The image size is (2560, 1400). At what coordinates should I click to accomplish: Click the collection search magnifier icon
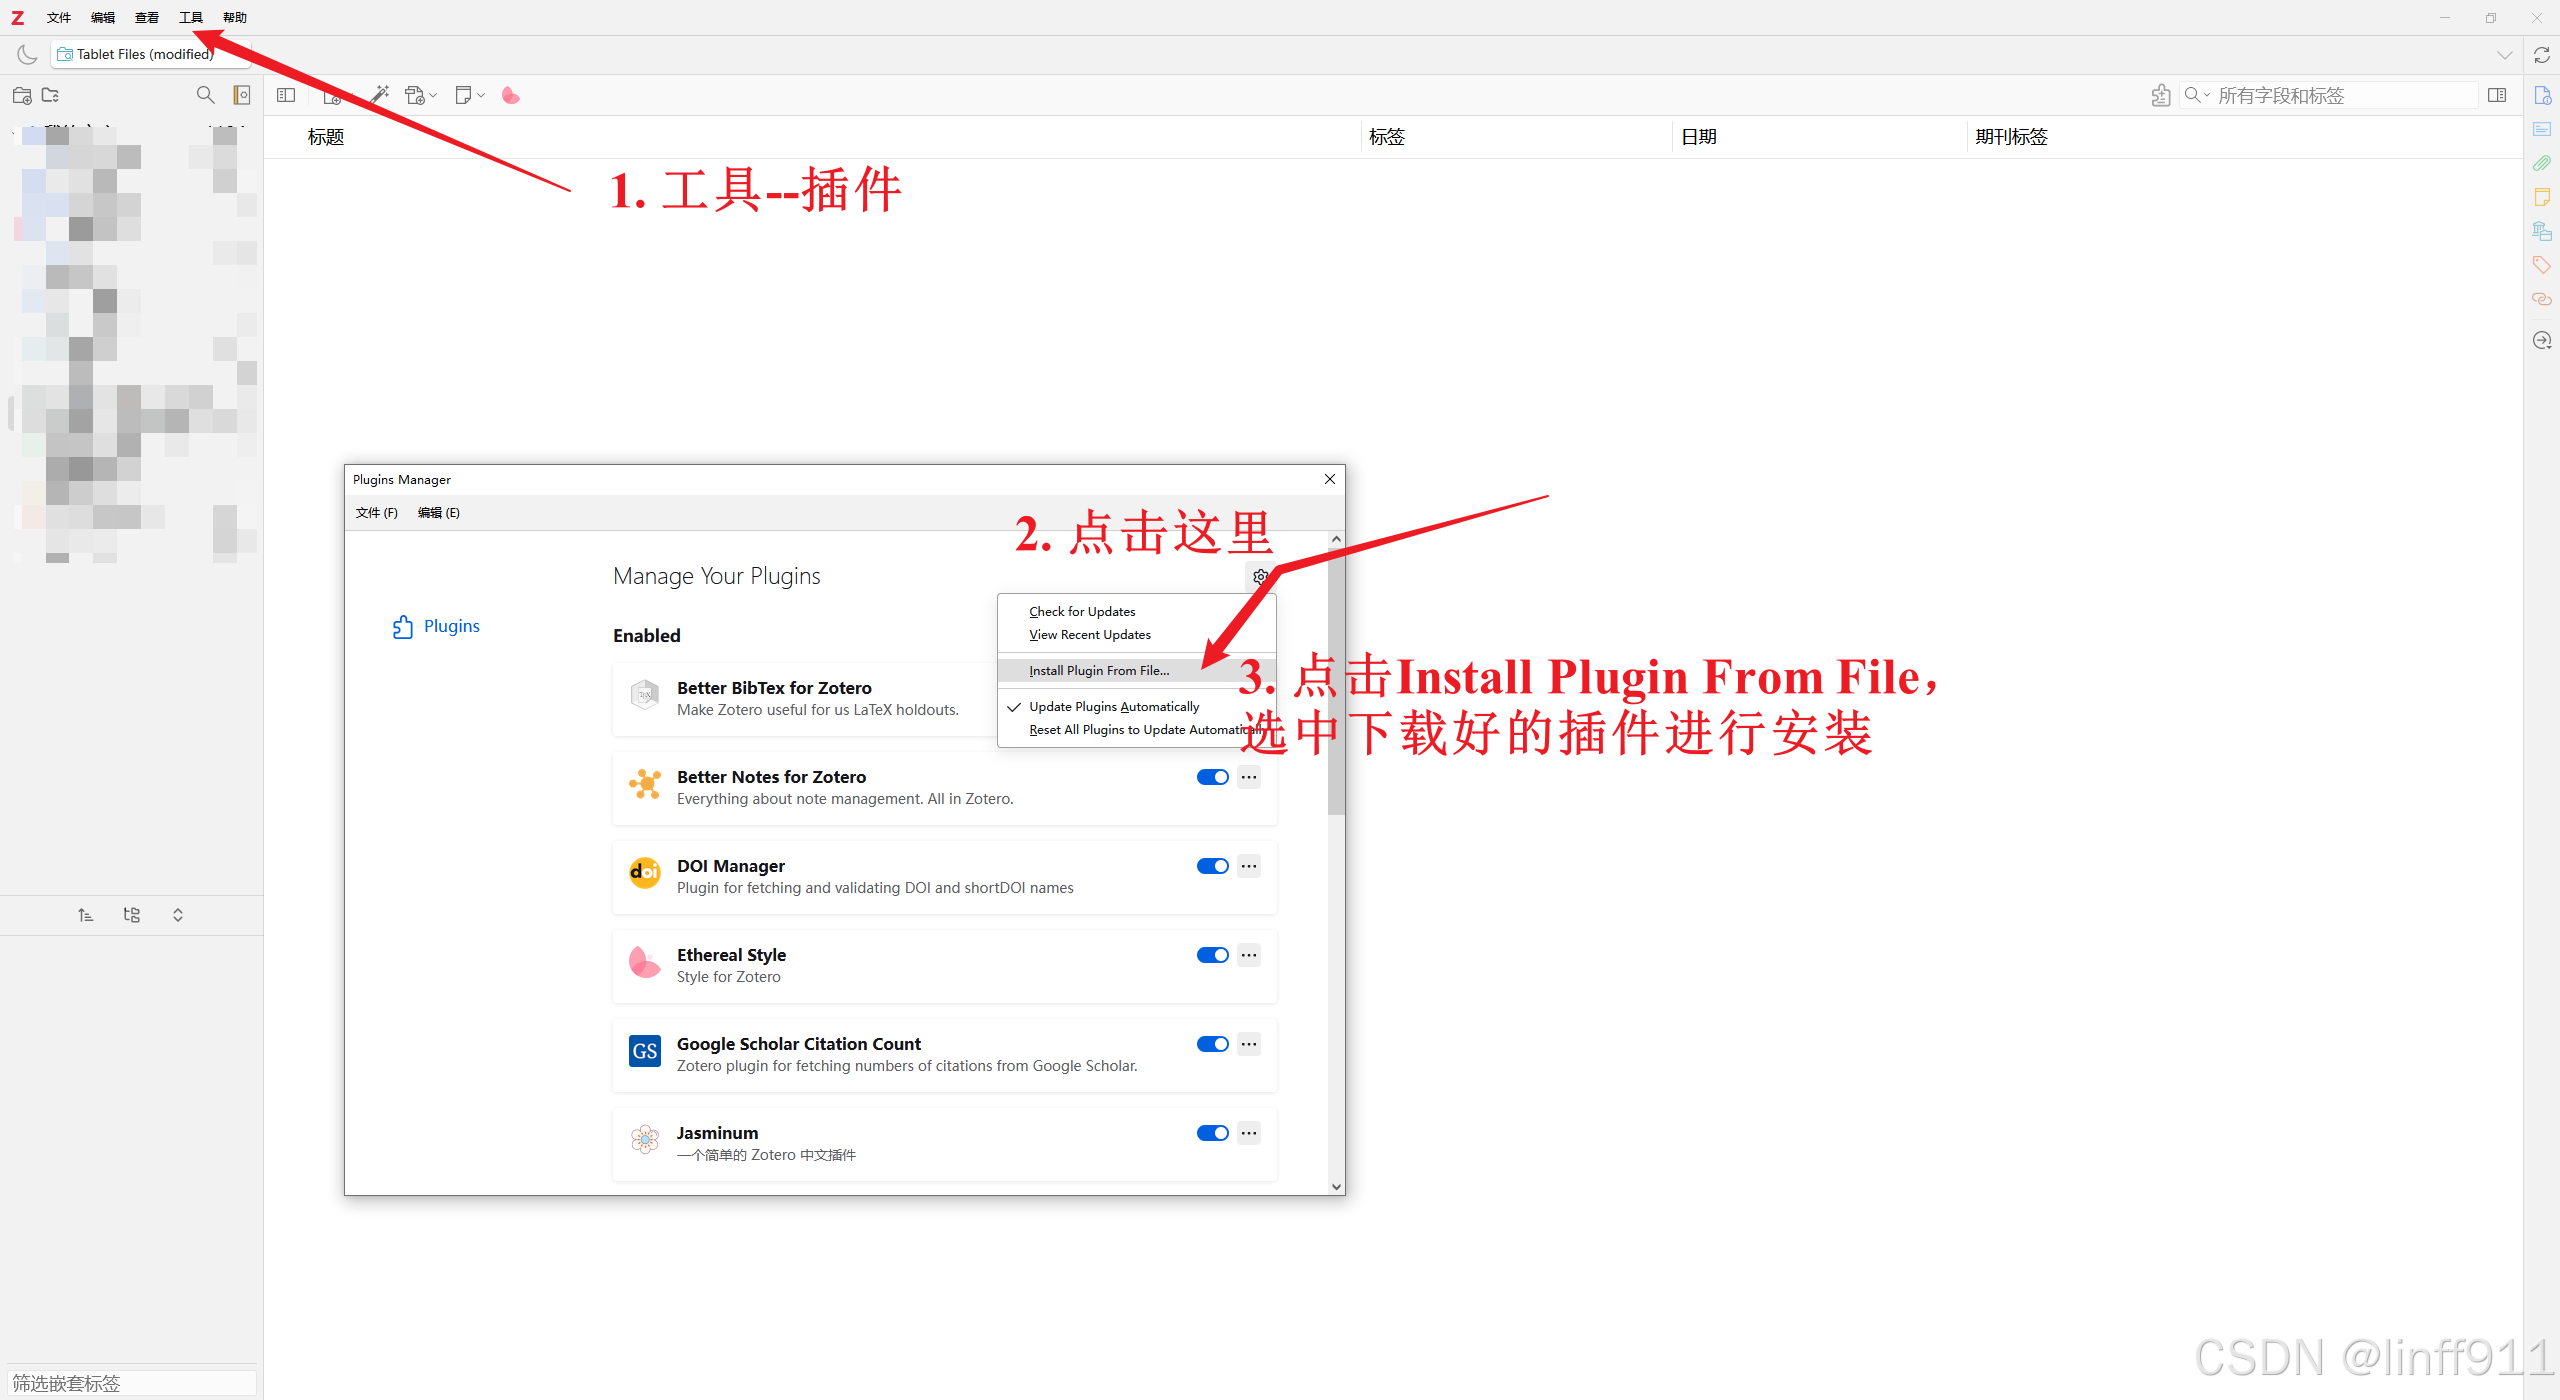coord(205,95)
